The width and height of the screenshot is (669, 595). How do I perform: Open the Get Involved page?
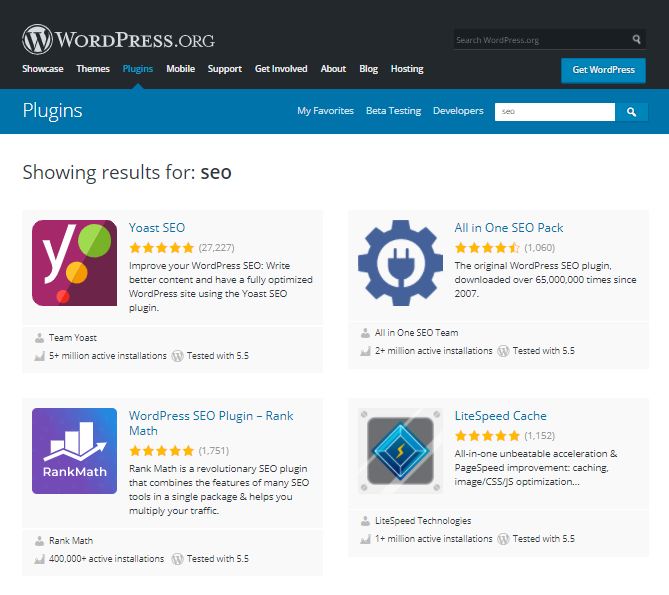click(281, 69)
